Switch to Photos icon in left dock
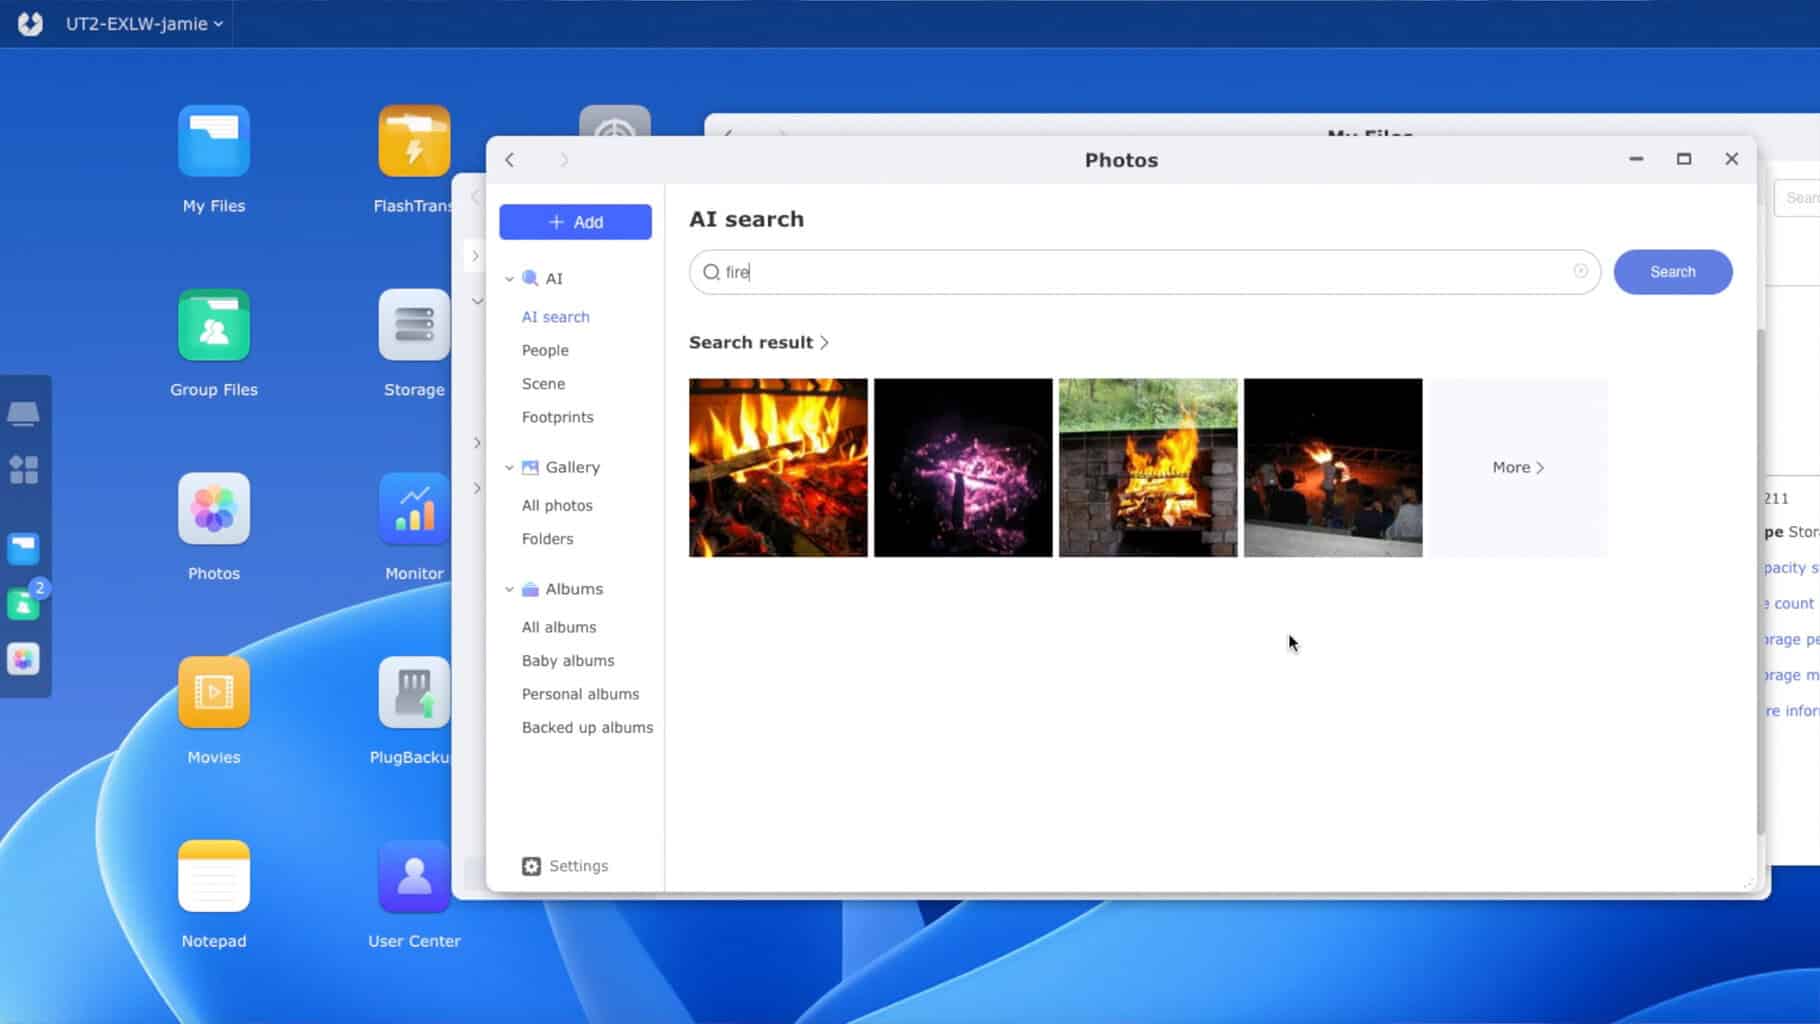 pyautogui.click(x=24, y=659)
